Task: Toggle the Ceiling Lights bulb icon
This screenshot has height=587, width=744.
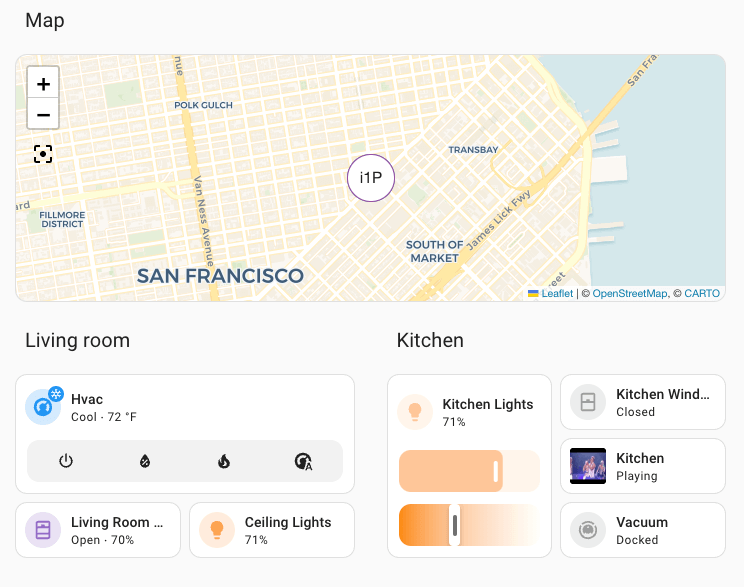Action: point(217,530)
